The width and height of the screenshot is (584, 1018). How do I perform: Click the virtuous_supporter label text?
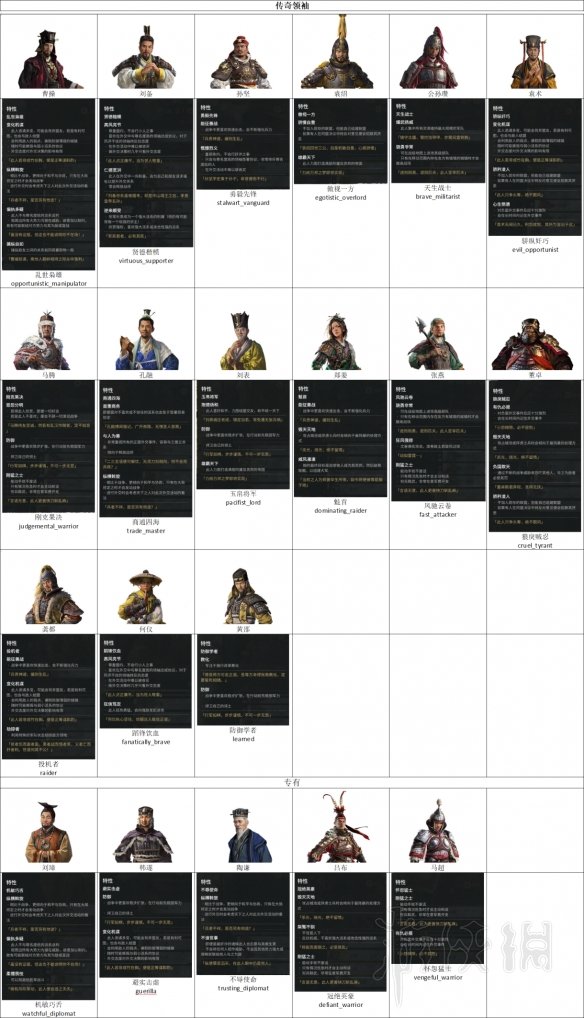click(146, 261)
